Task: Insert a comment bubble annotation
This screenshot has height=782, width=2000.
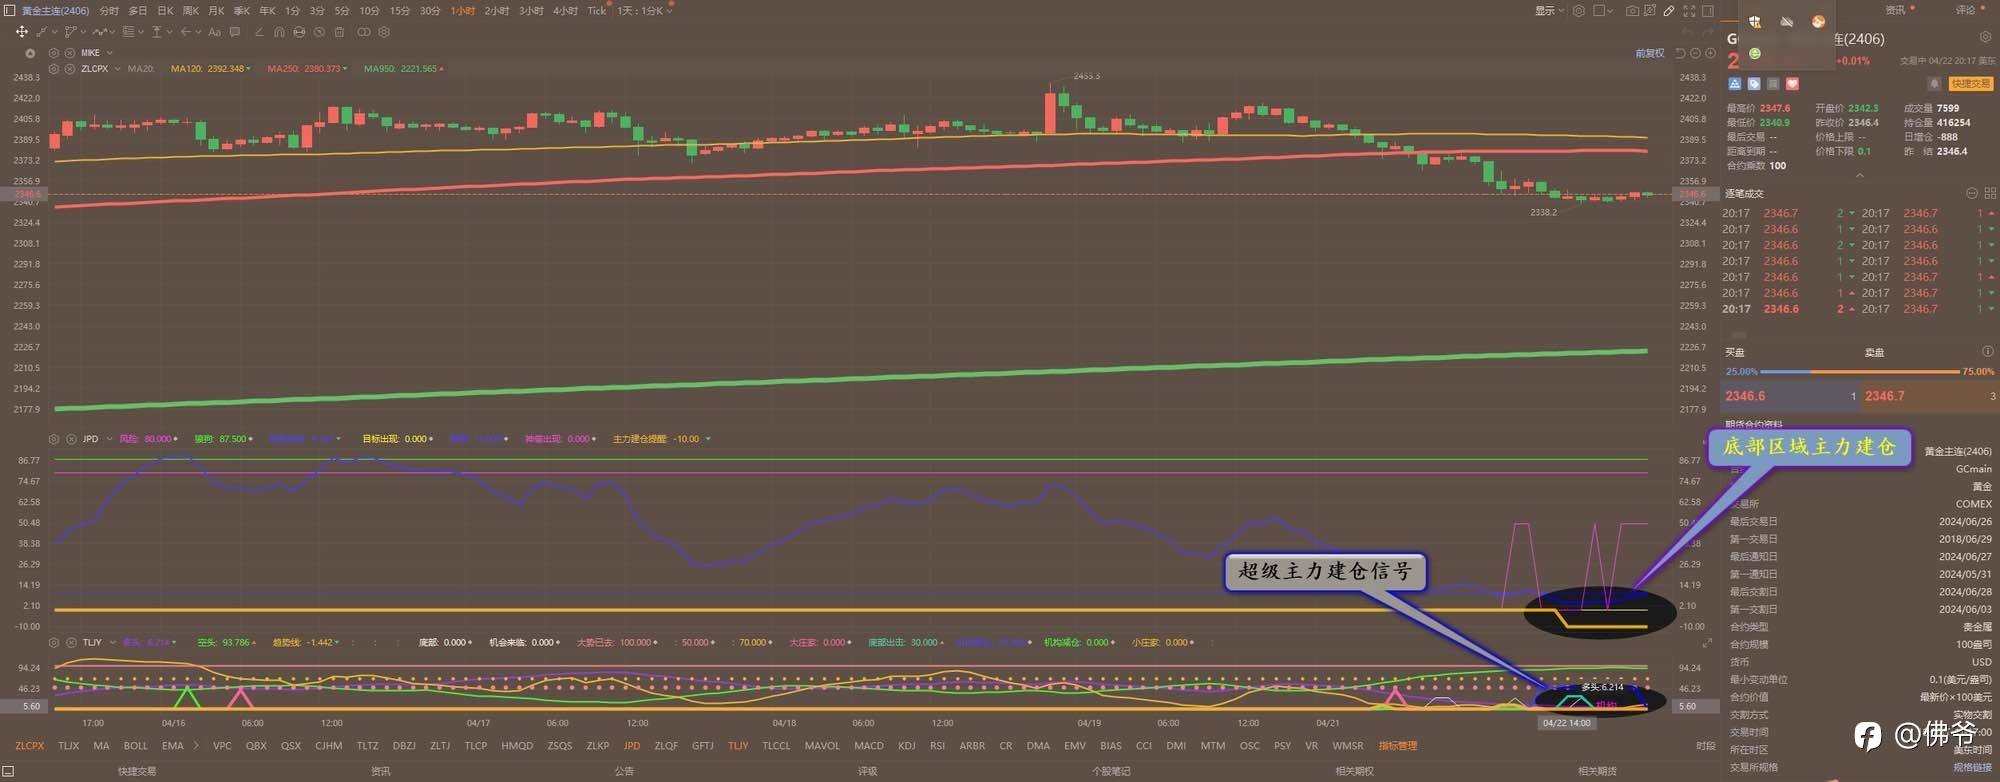Action: click(235, 32)
